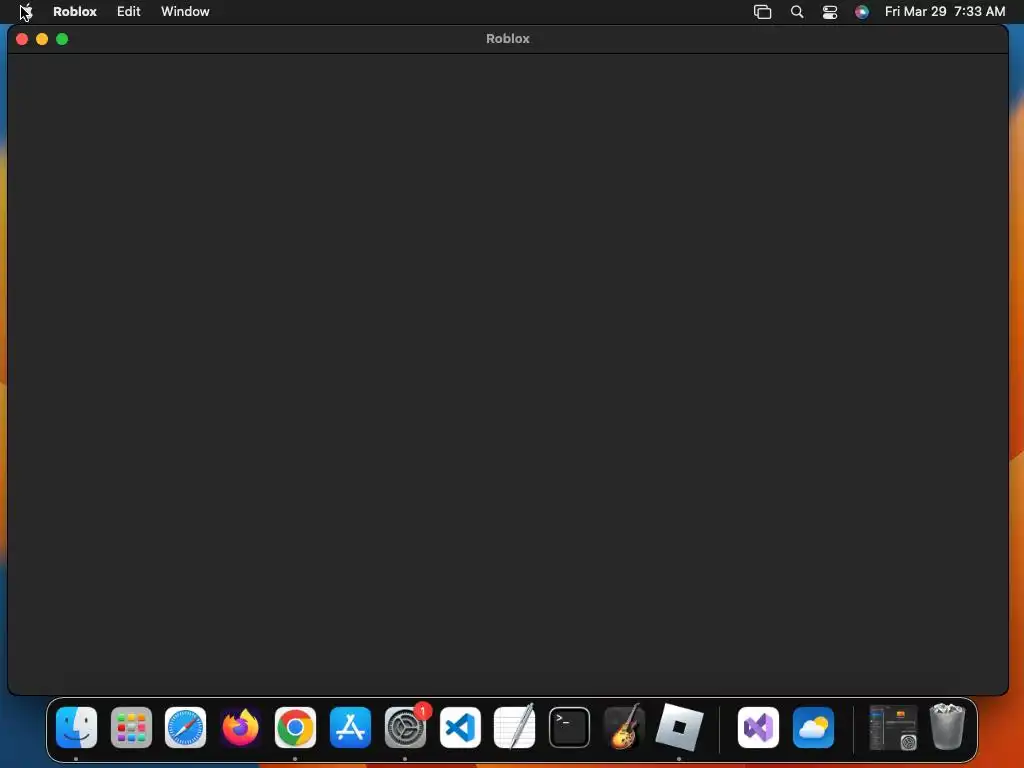
Task: Close the Roblox window
Action: (x=22, y=39)
